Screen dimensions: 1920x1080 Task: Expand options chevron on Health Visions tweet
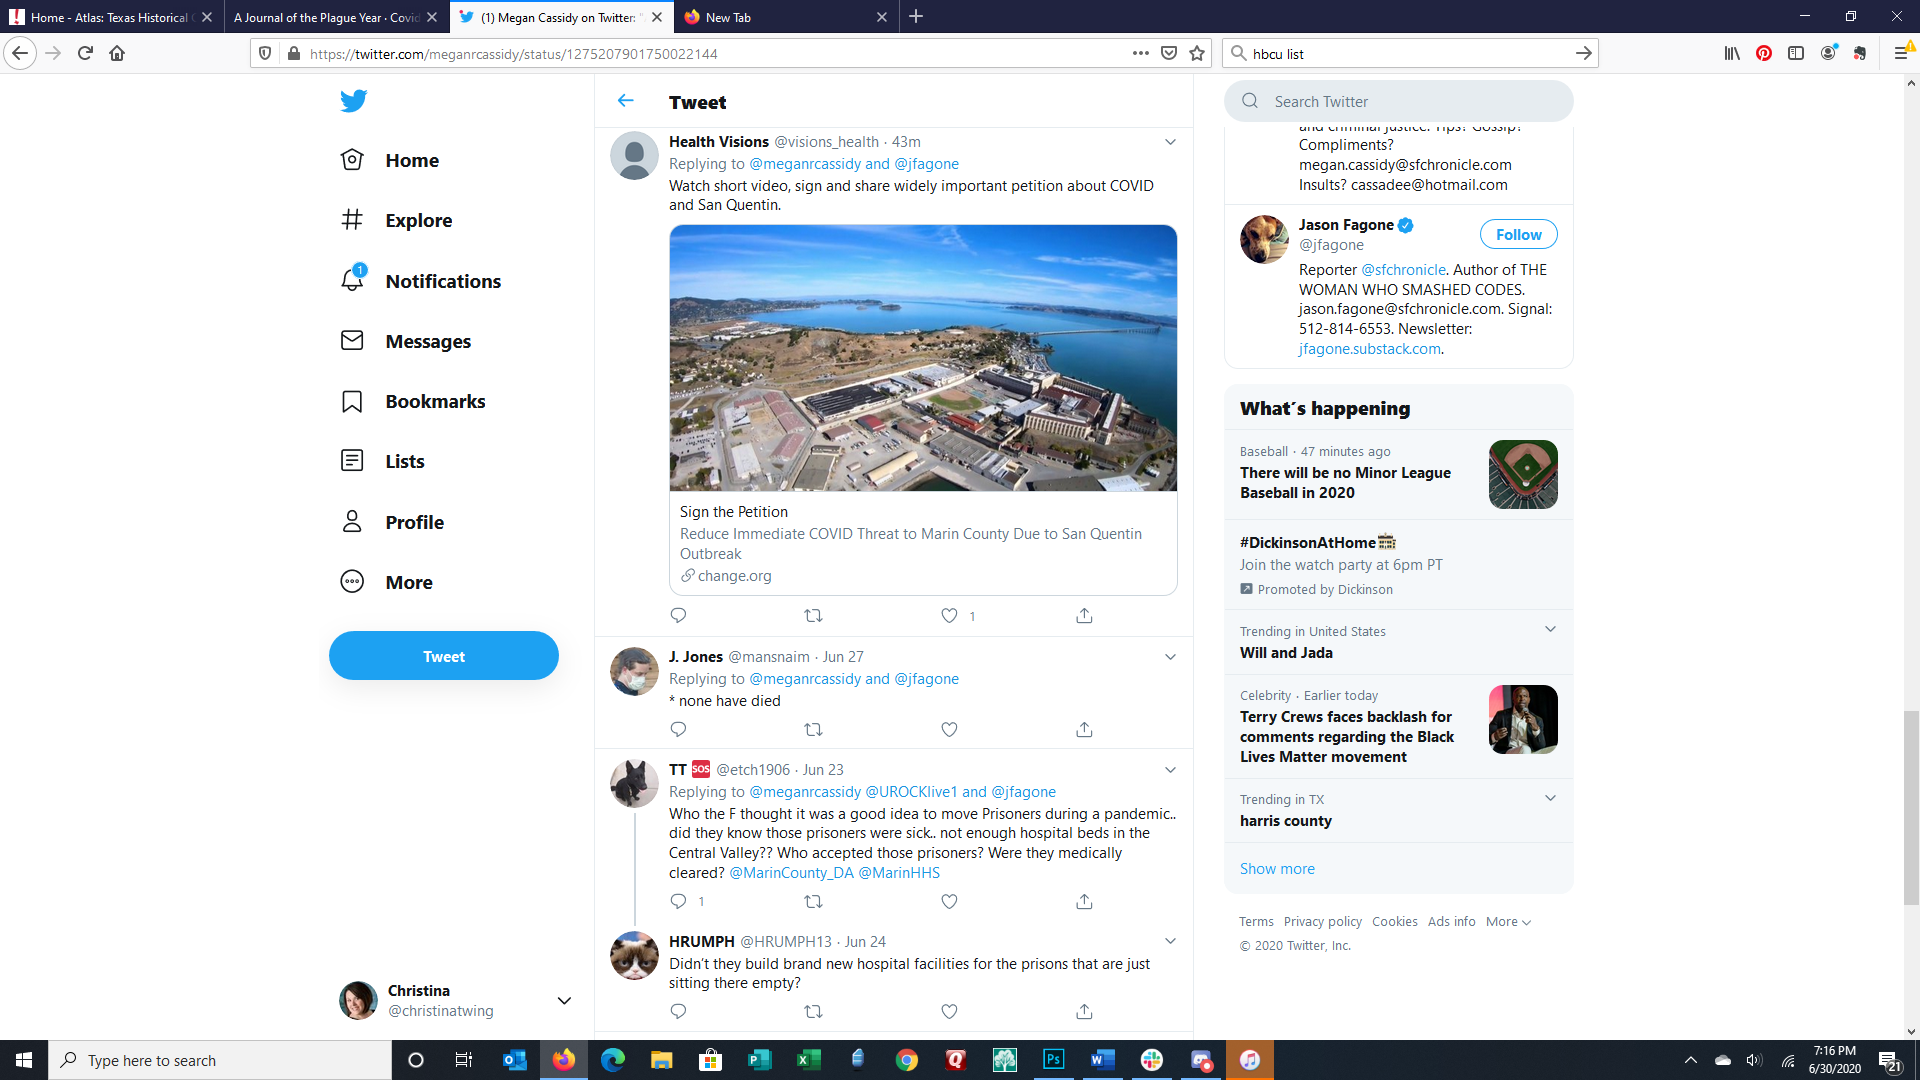1170,142
